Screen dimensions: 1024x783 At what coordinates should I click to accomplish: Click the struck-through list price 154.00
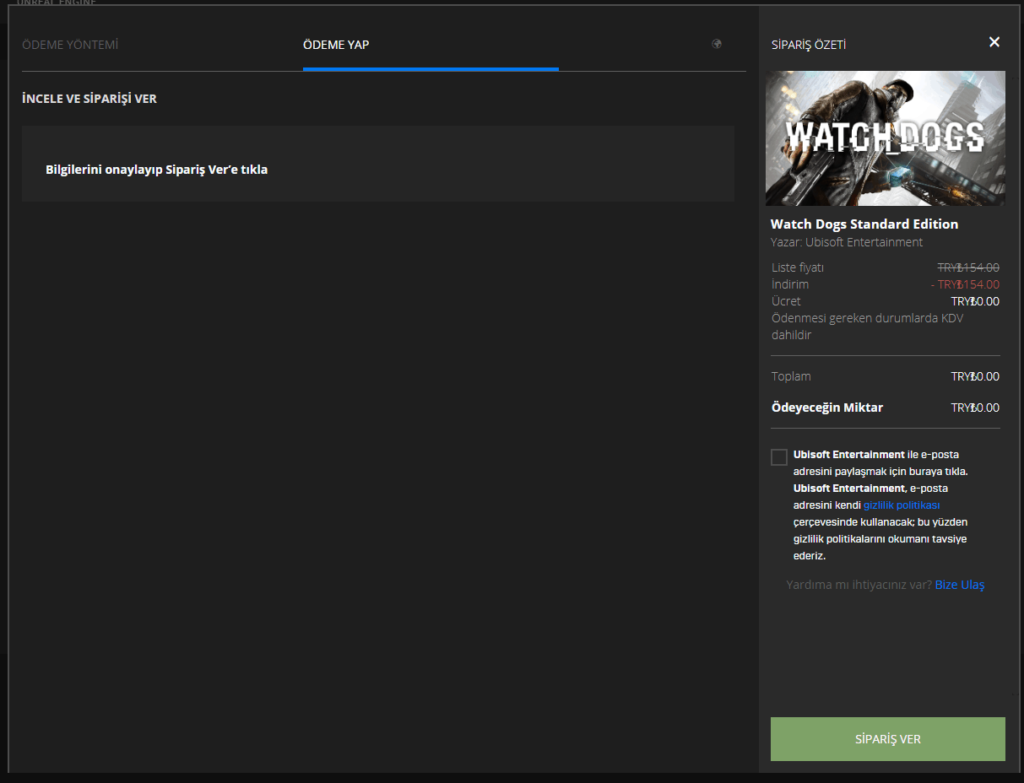click(x=968, y=268)
